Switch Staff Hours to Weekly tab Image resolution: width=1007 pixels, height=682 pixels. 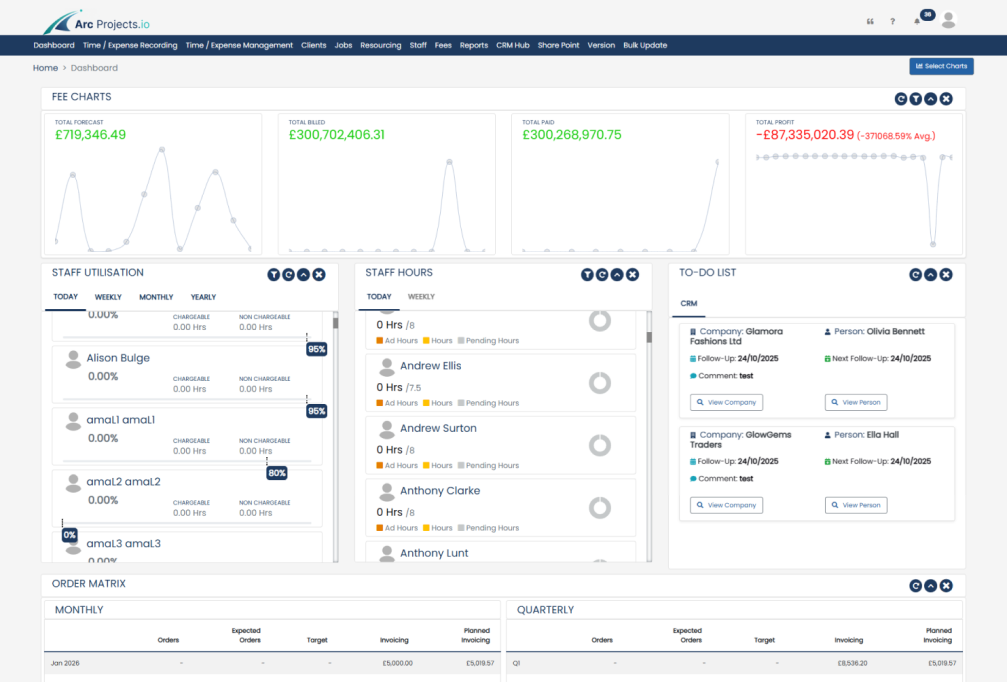tap(421, 297)
